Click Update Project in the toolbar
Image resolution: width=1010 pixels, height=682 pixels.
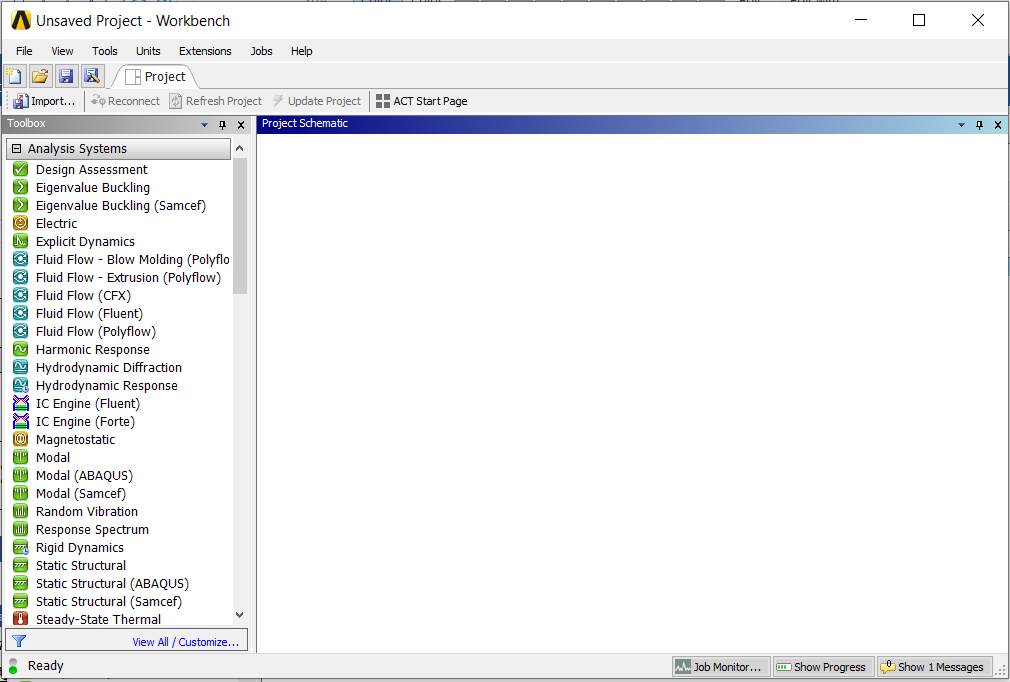click(x=317, y=101)
